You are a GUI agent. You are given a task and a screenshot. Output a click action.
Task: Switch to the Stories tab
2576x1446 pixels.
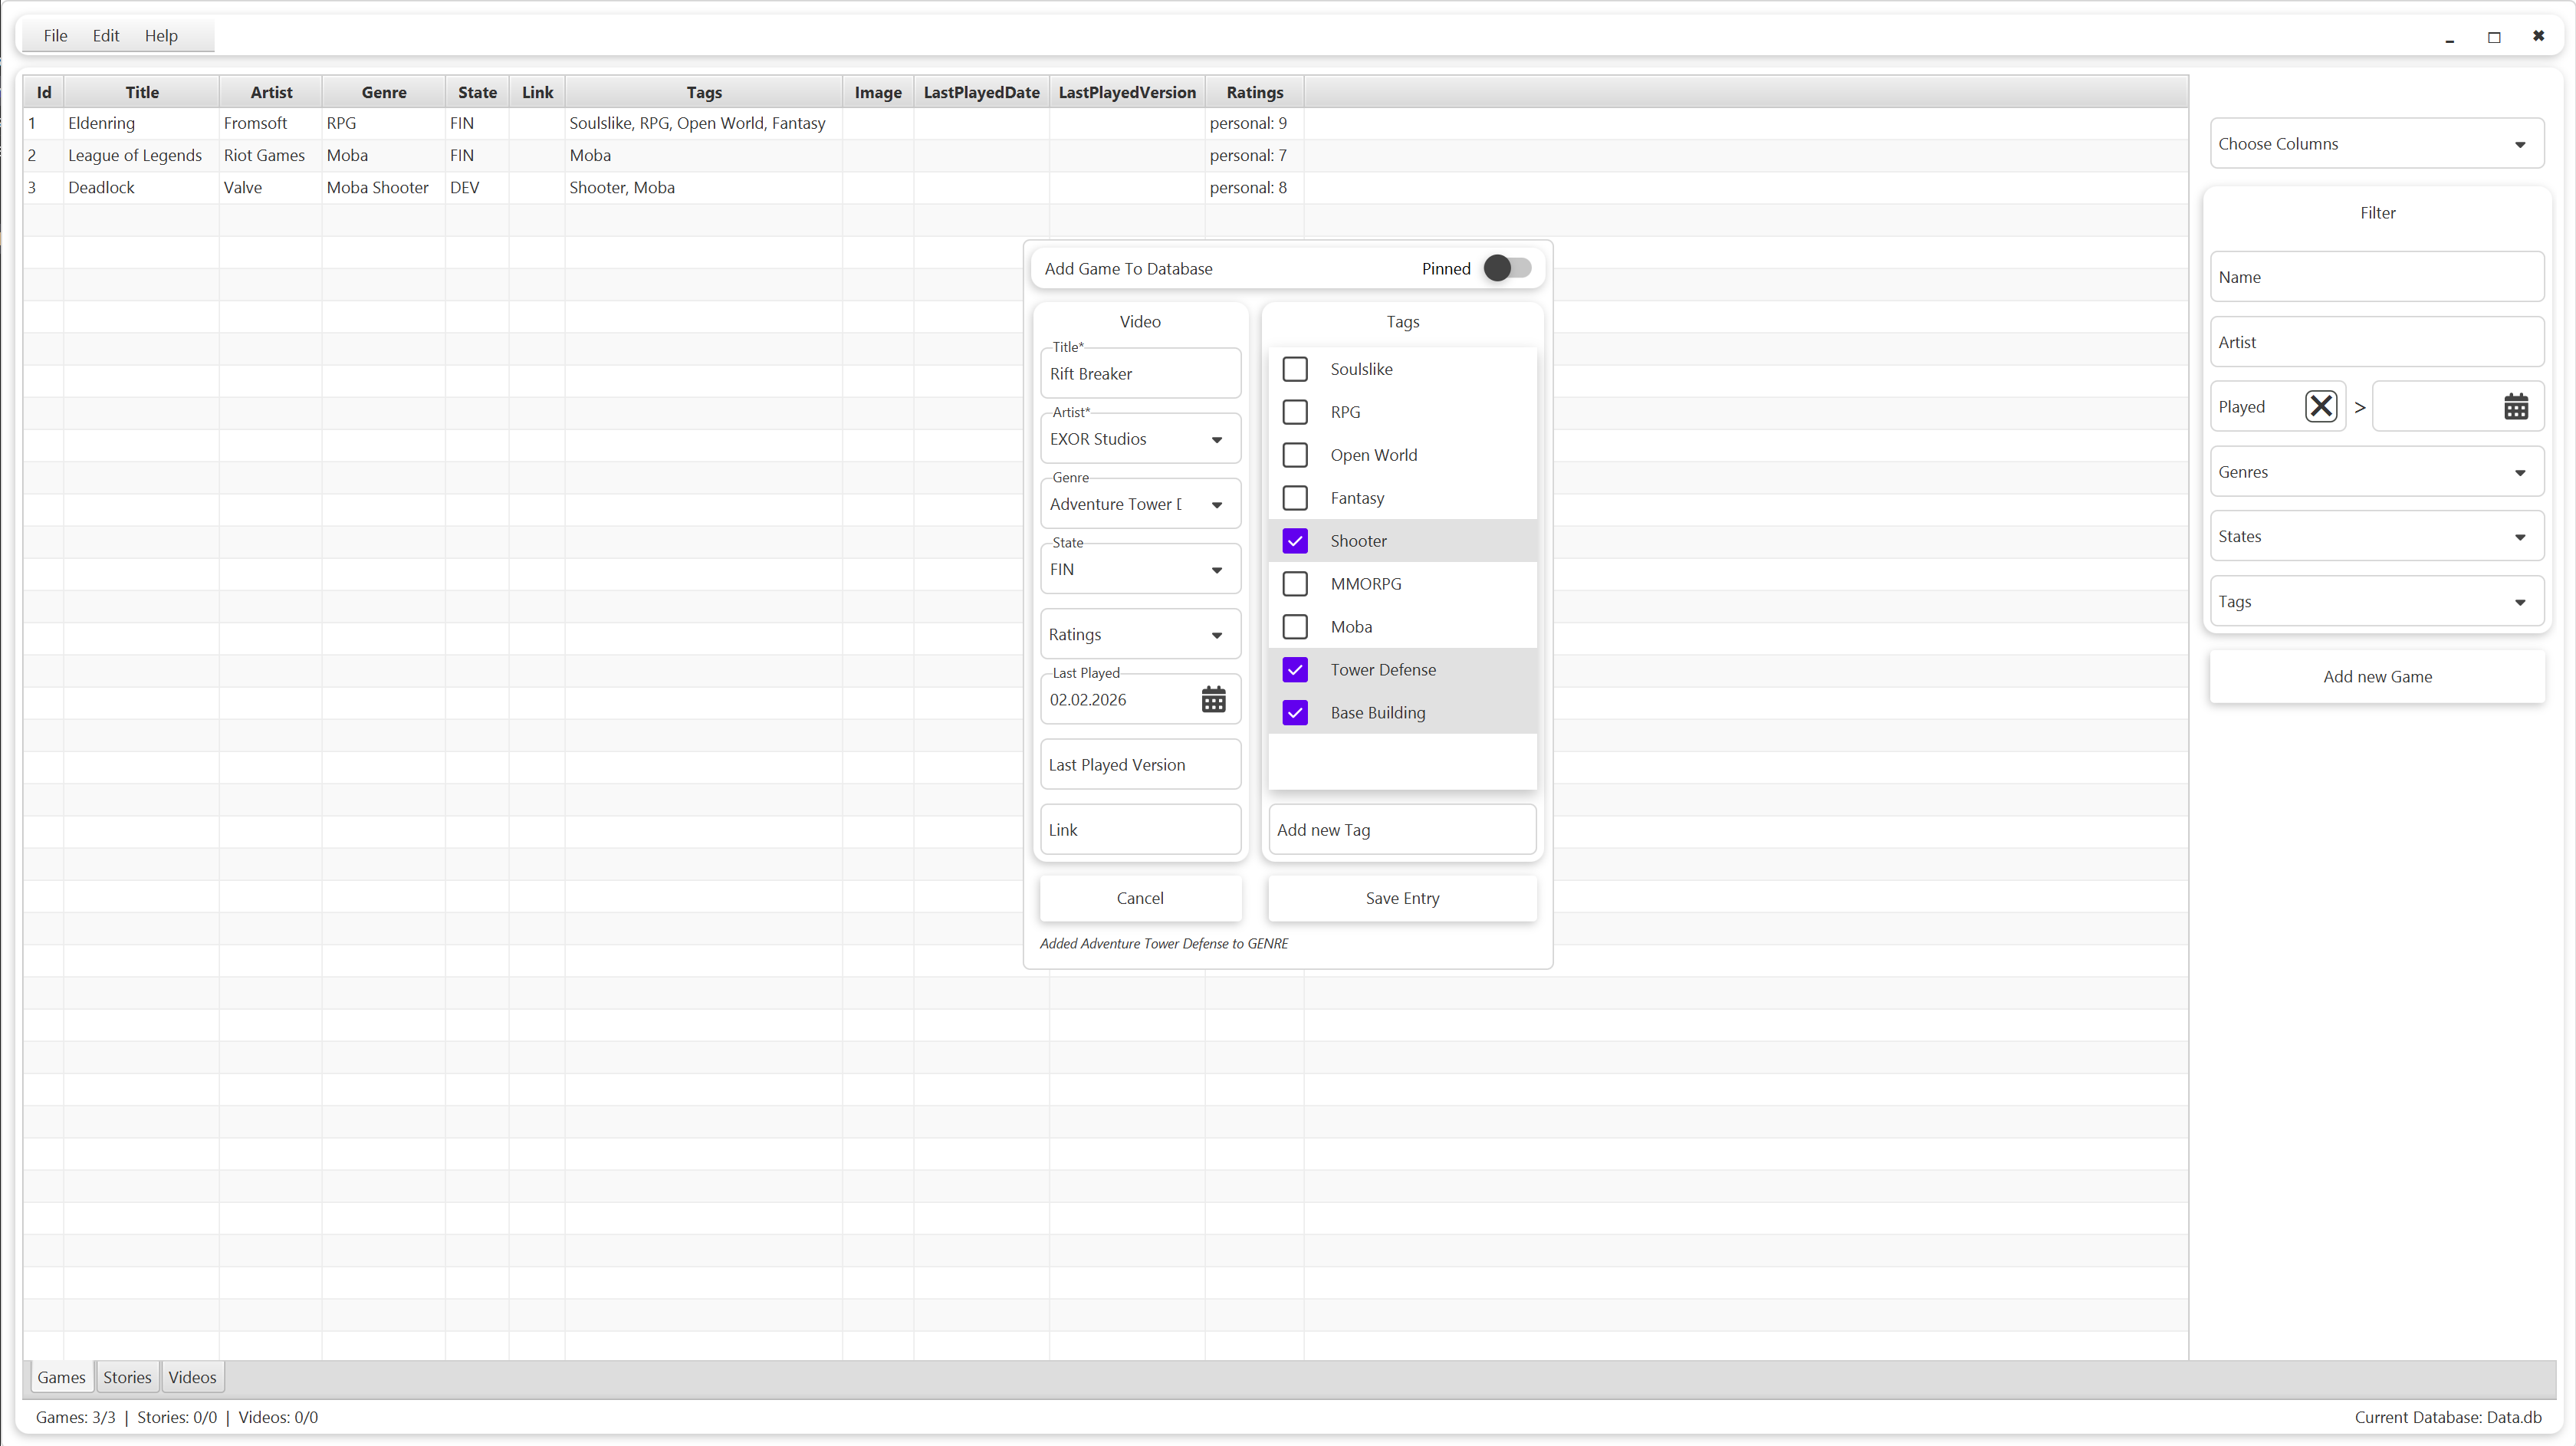tap(127, 1376)
